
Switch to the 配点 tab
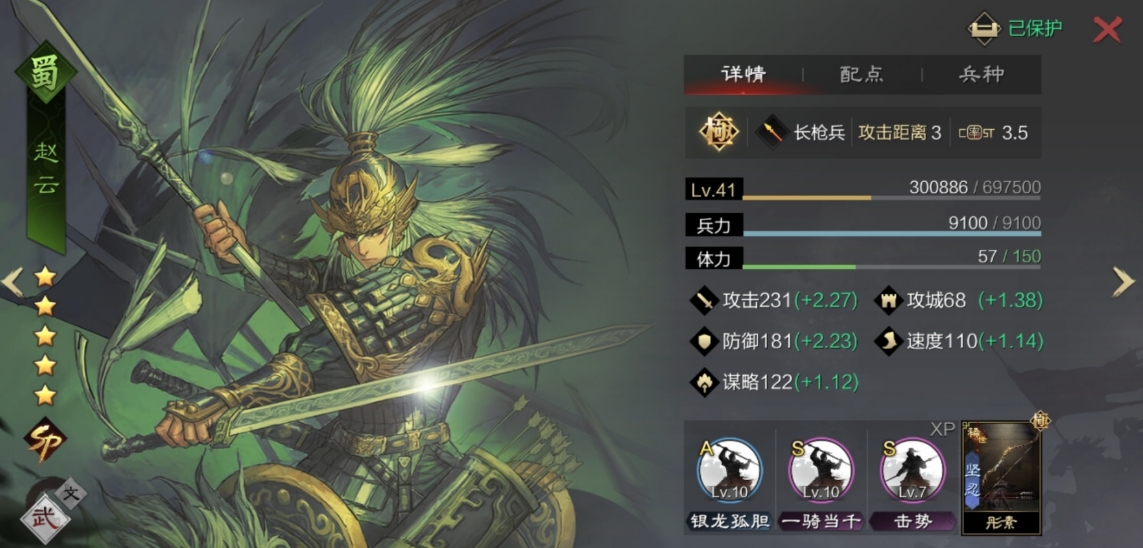862,74
